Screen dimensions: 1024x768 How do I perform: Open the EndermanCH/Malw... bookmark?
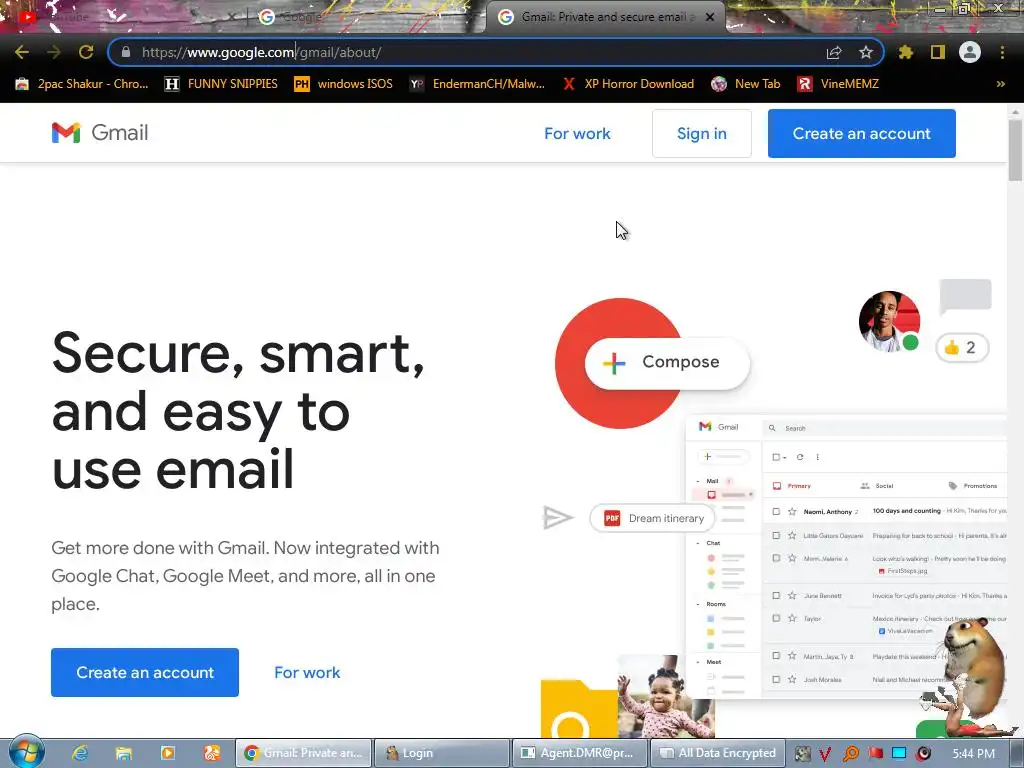tap(477, 84)
